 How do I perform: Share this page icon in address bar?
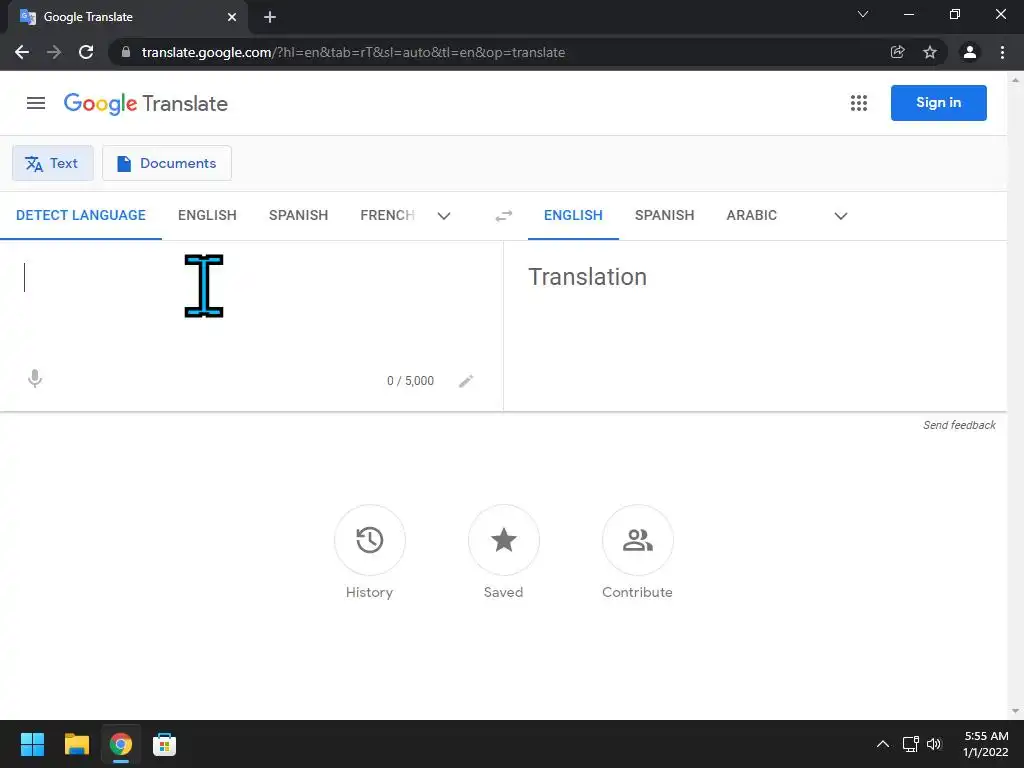898,52
